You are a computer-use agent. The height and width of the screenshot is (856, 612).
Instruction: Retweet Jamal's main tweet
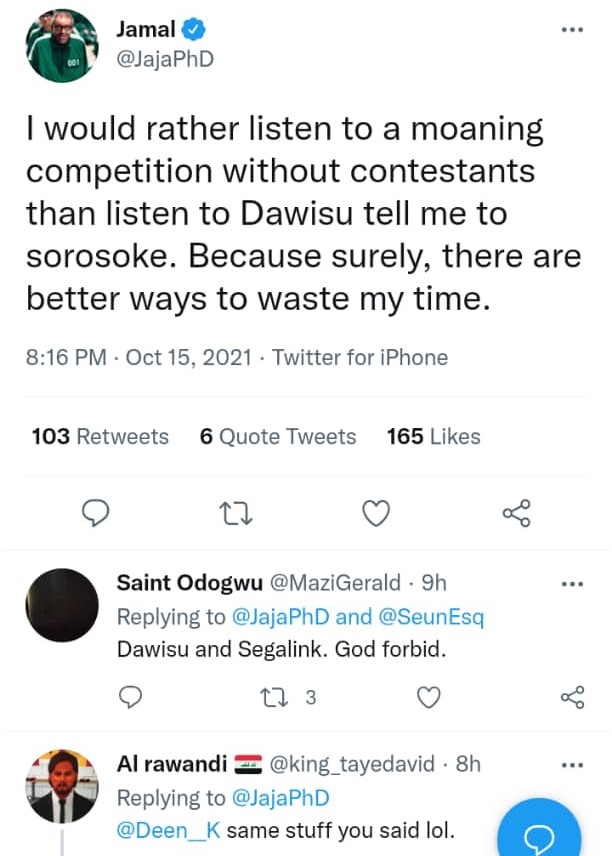coord(235,514)
